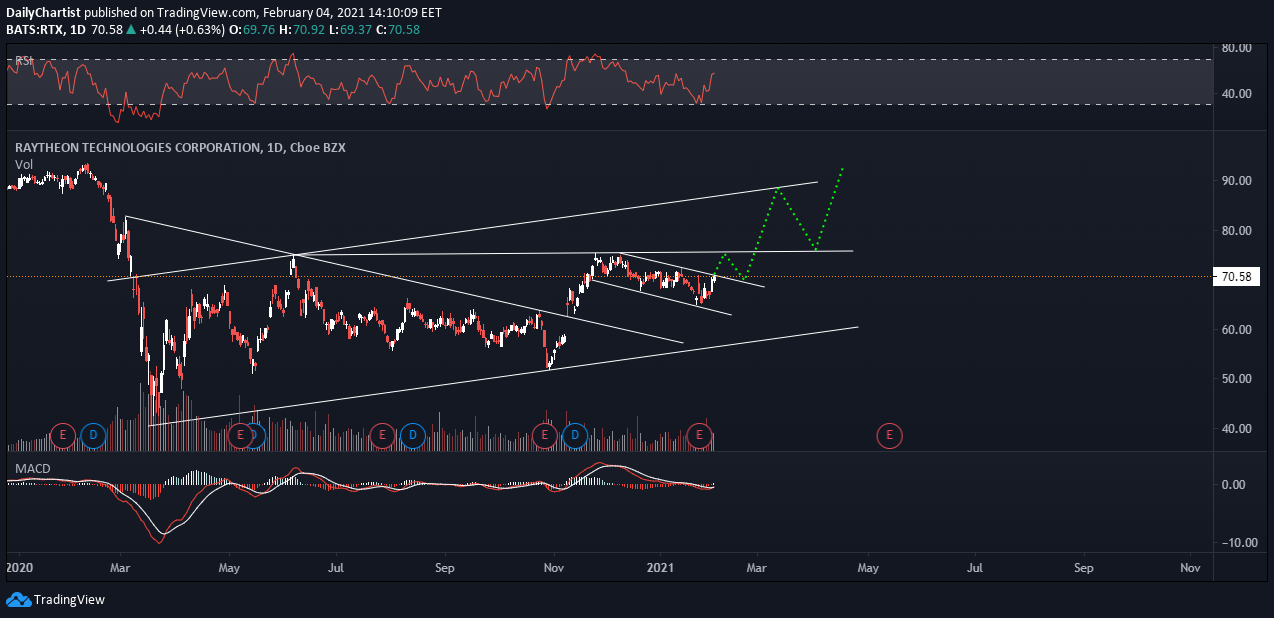Click the dividend marker nearest February 2020
The height and width of the screenshot is (618, 1274).
click(93, 435)
